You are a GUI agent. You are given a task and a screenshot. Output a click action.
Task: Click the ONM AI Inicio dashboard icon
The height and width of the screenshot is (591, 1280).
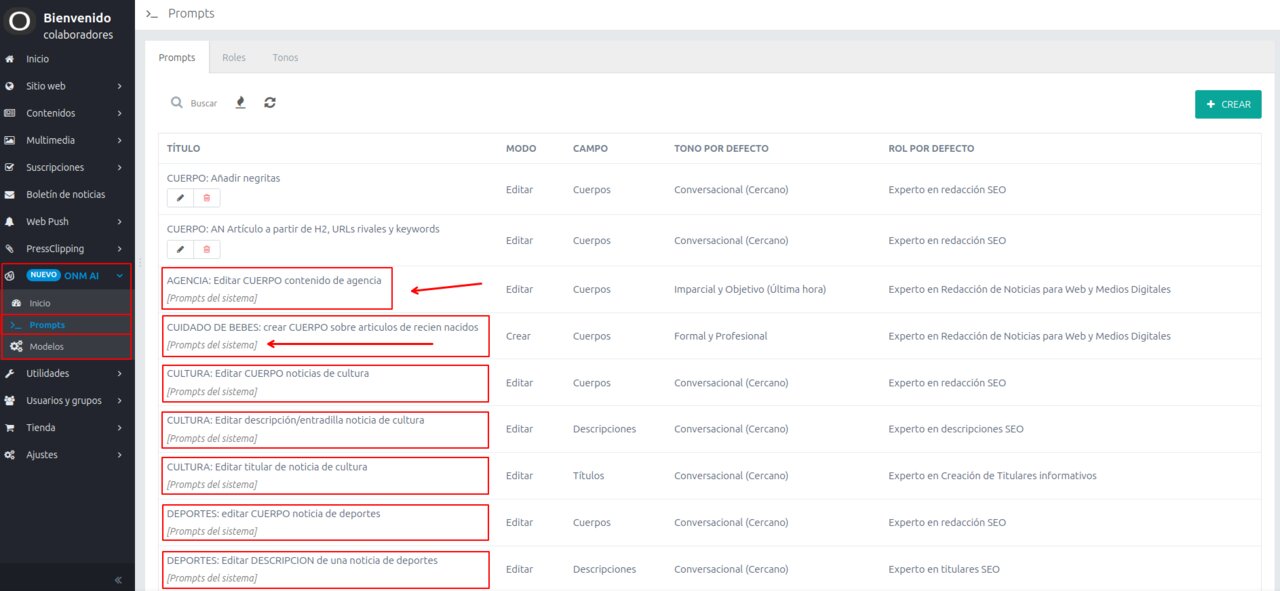pos(16,303)
